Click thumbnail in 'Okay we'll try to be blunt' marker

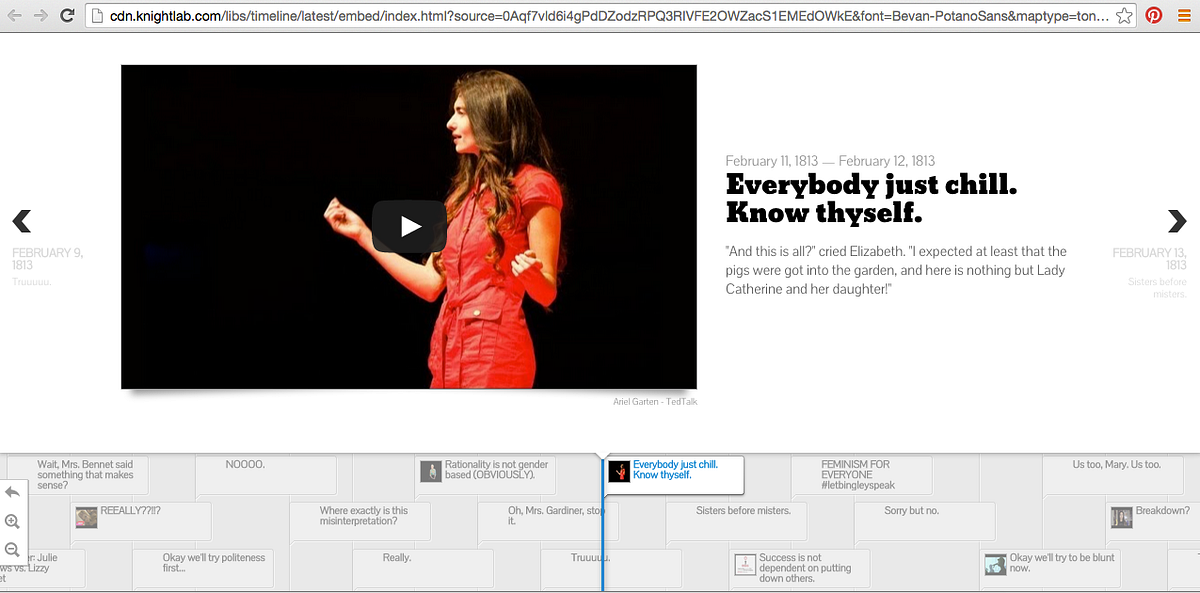[x=996, y=564]
